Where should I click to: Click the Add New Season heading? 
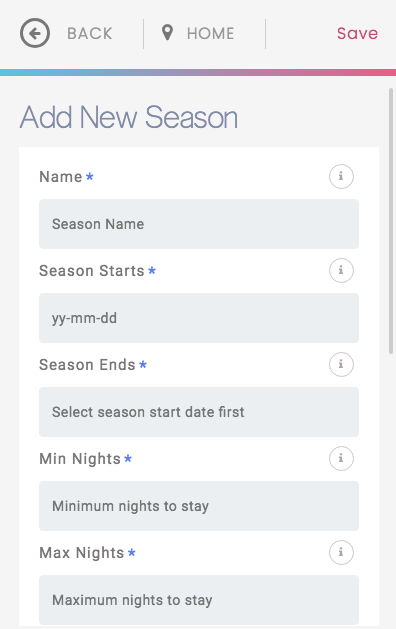[x=129, y=118]
